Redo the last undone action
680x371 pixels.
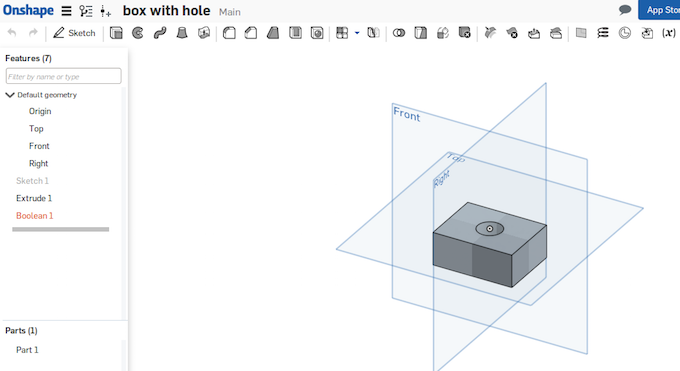pos(33,33)
